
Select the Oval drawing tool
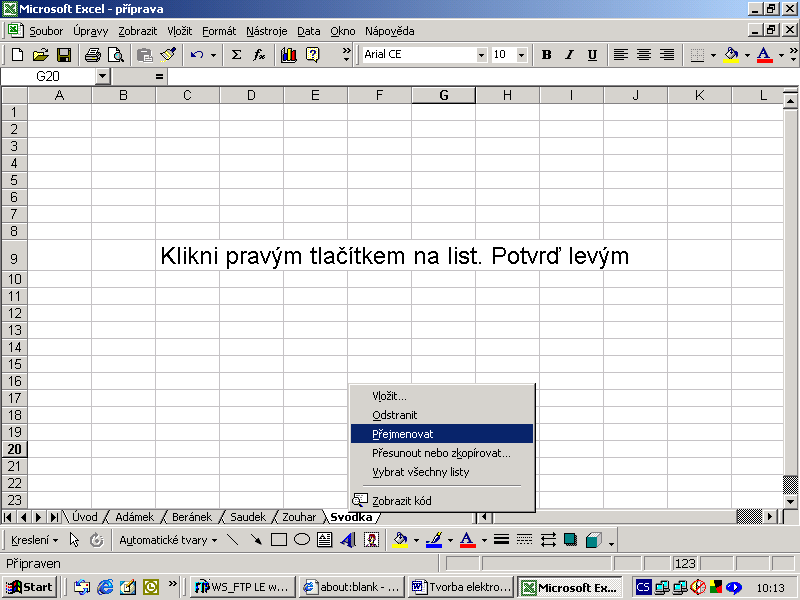[x=302, y=540]
